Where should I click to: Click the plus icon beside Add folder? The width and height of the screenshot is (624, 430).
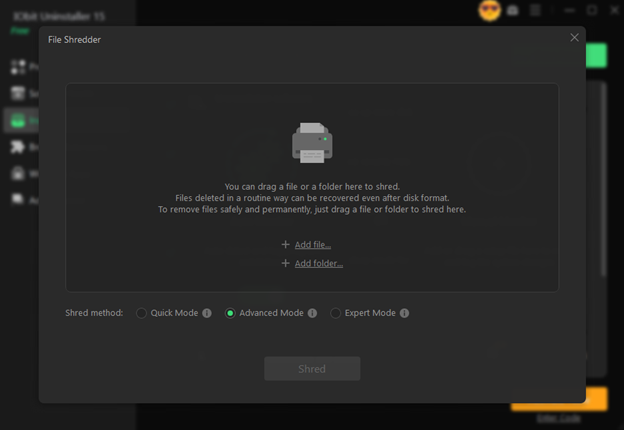pos(286,264)
